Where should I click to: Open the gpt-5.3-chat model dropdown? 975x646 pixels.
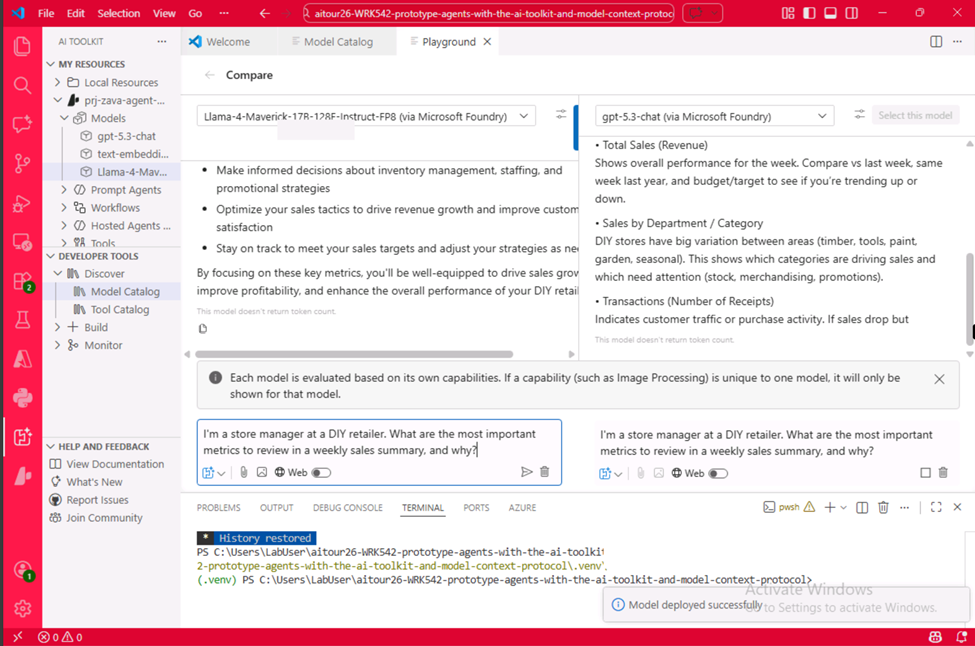pos(714,116)
